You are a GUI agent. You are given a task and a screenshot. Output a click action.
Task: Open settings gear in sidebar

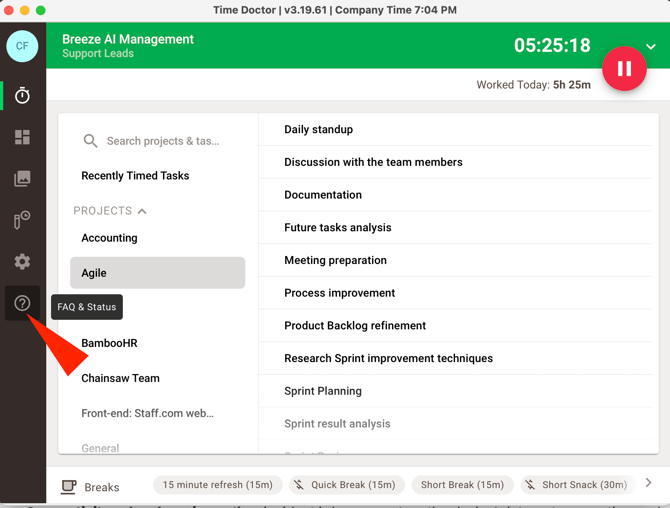[x=22, y=261]
